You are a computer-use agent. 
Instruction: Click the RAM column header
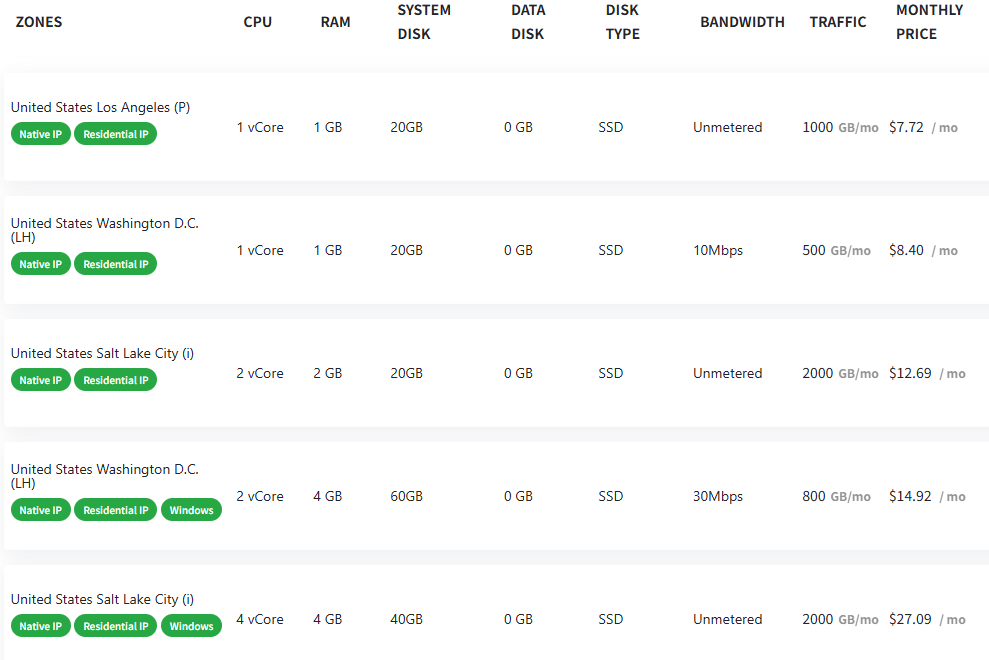[335, 22]
